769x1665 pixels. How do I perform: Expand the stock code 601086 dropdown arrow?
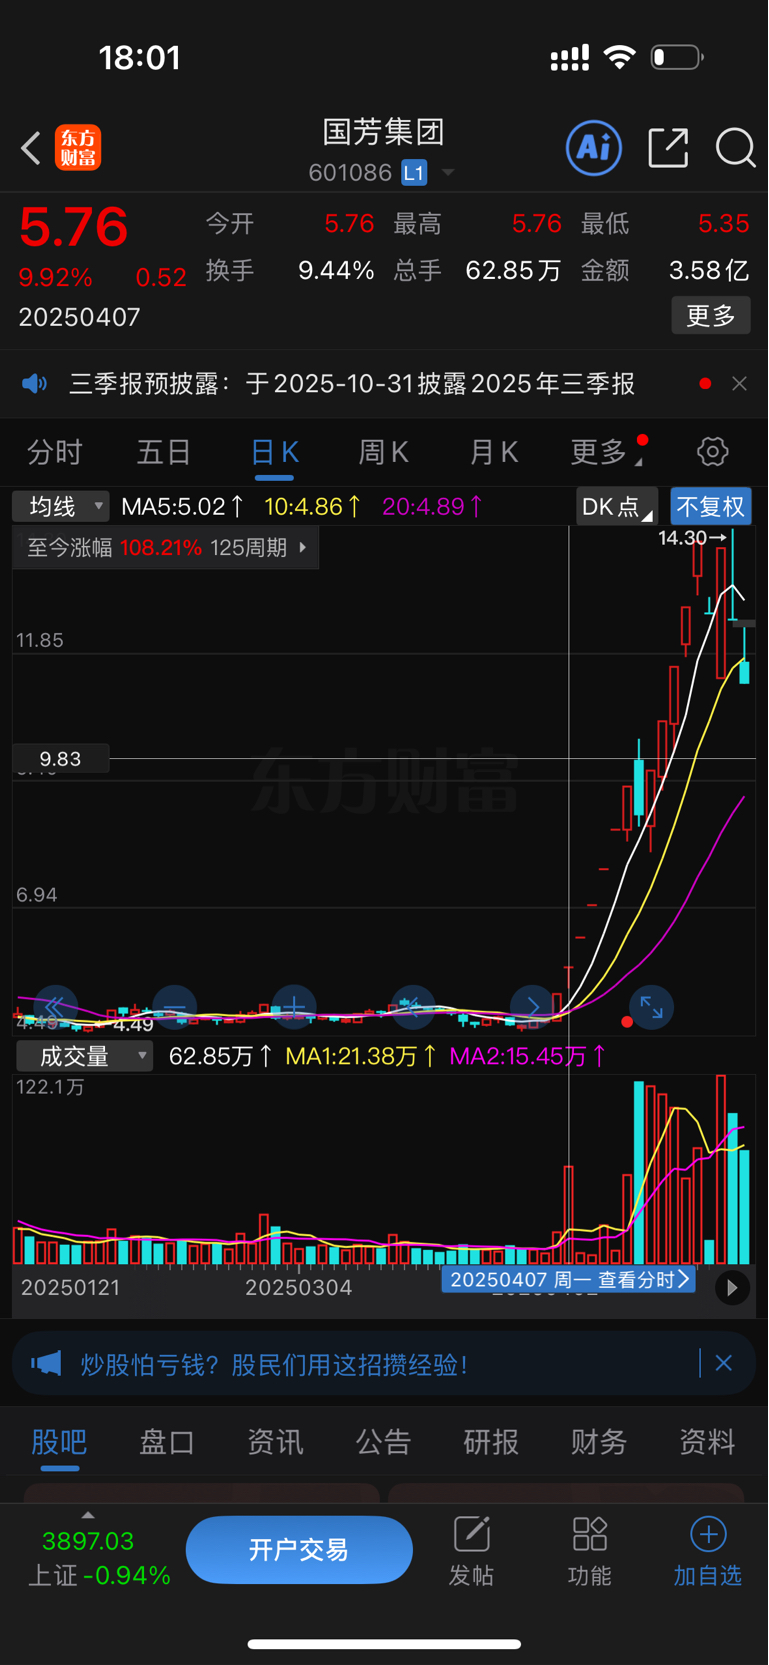tap(448, 173)
